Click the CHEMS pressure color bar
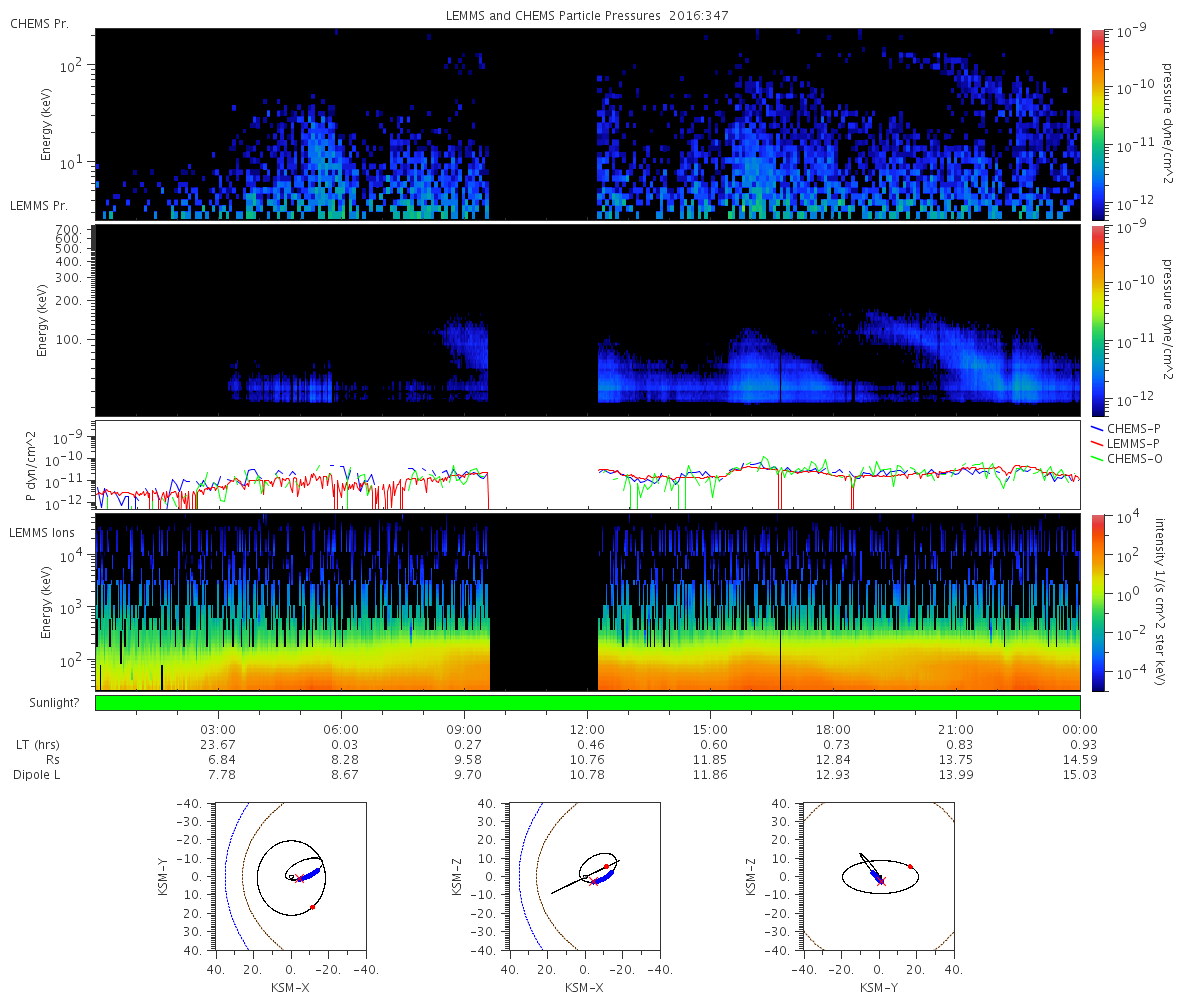 tap(1097, 124)
